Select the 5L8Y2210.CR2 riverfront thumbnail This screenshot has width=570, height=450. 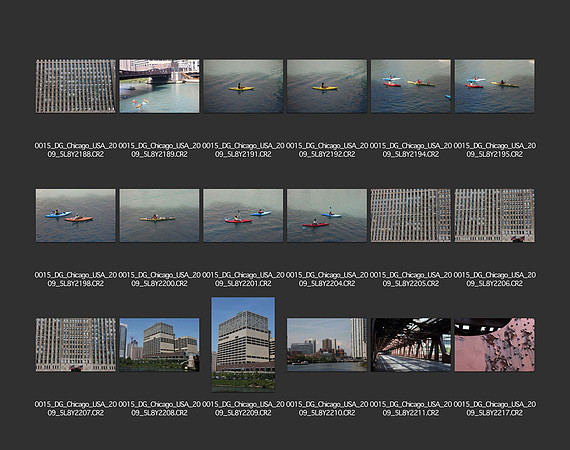coord(327,345)
